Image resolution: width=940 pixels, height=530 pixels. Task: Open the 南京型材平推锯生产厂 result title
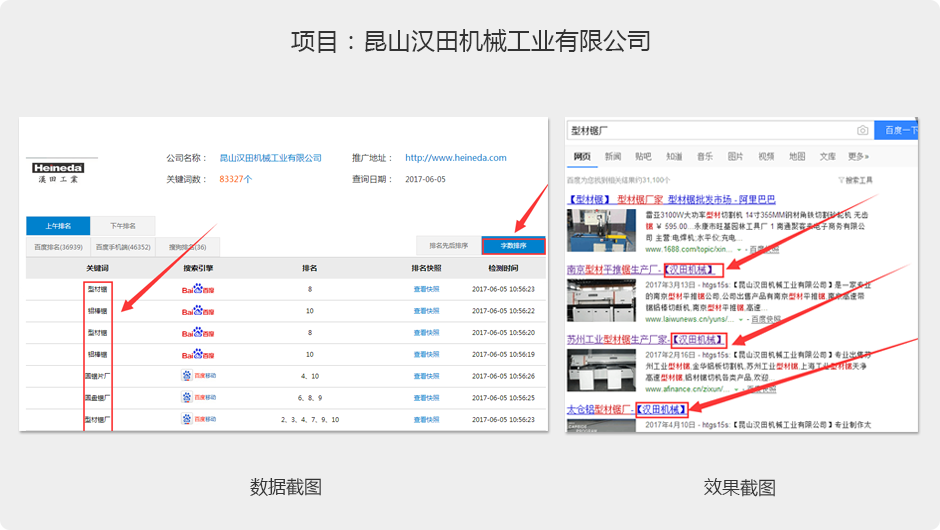tap(641, 270)
